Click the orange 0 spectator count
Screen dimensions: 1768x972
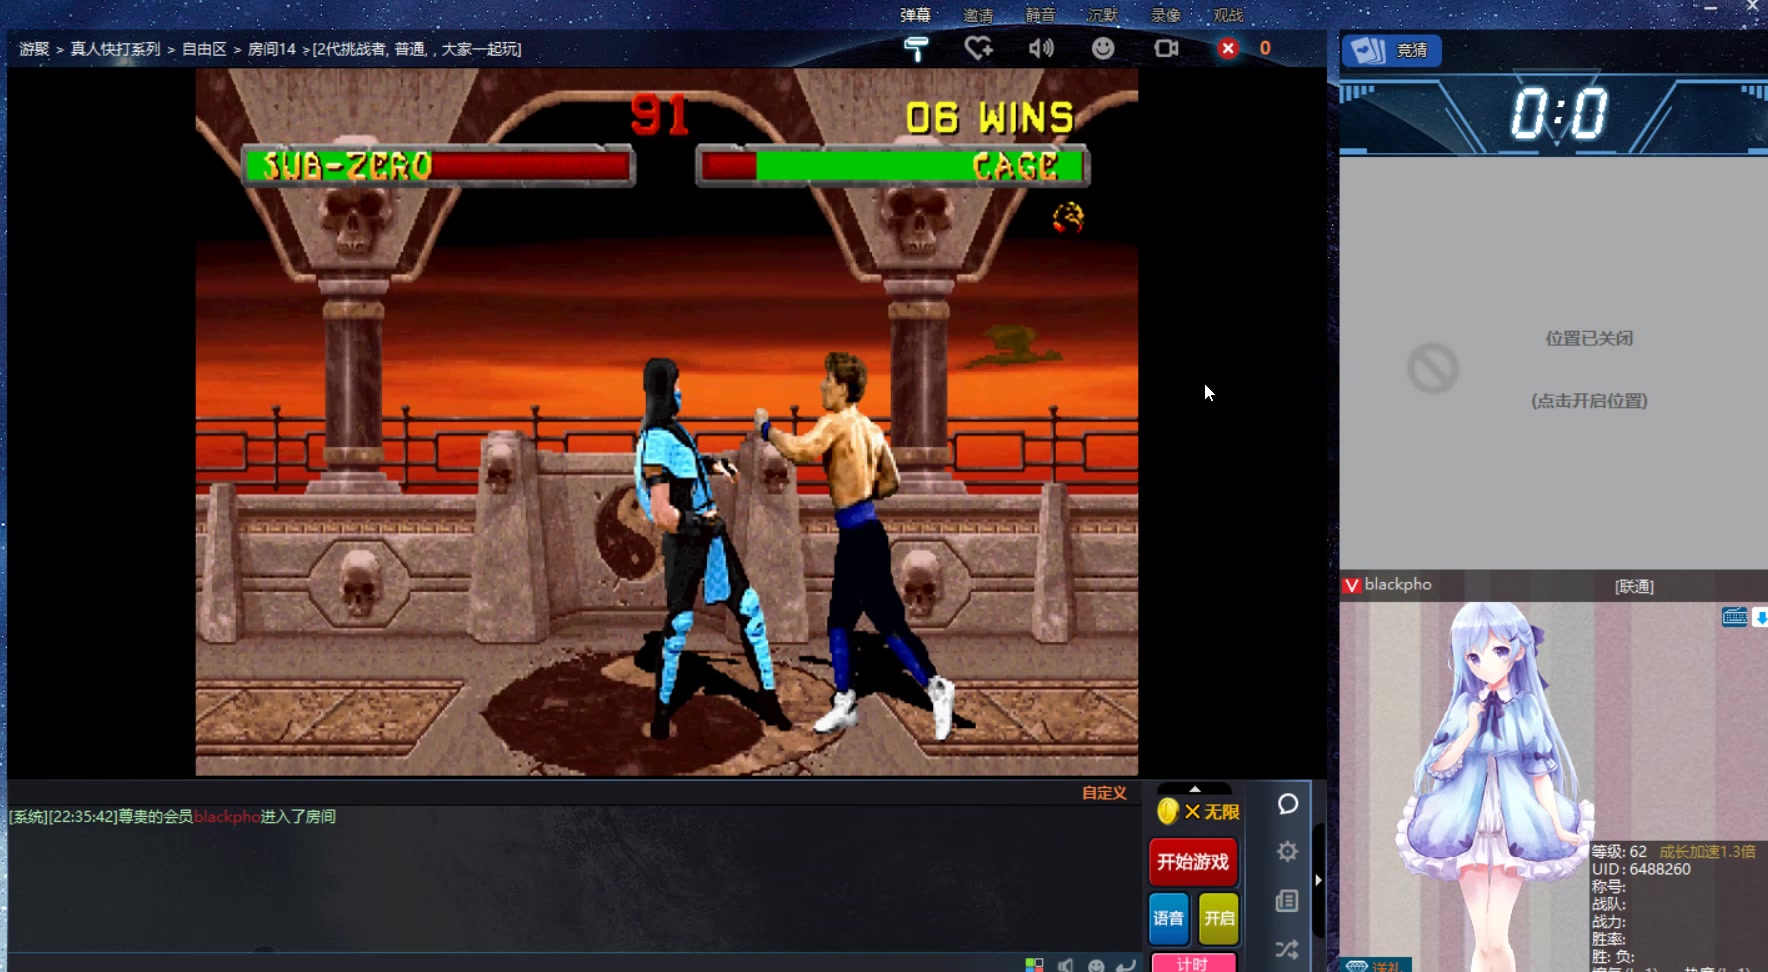(x=1265, y=48)
